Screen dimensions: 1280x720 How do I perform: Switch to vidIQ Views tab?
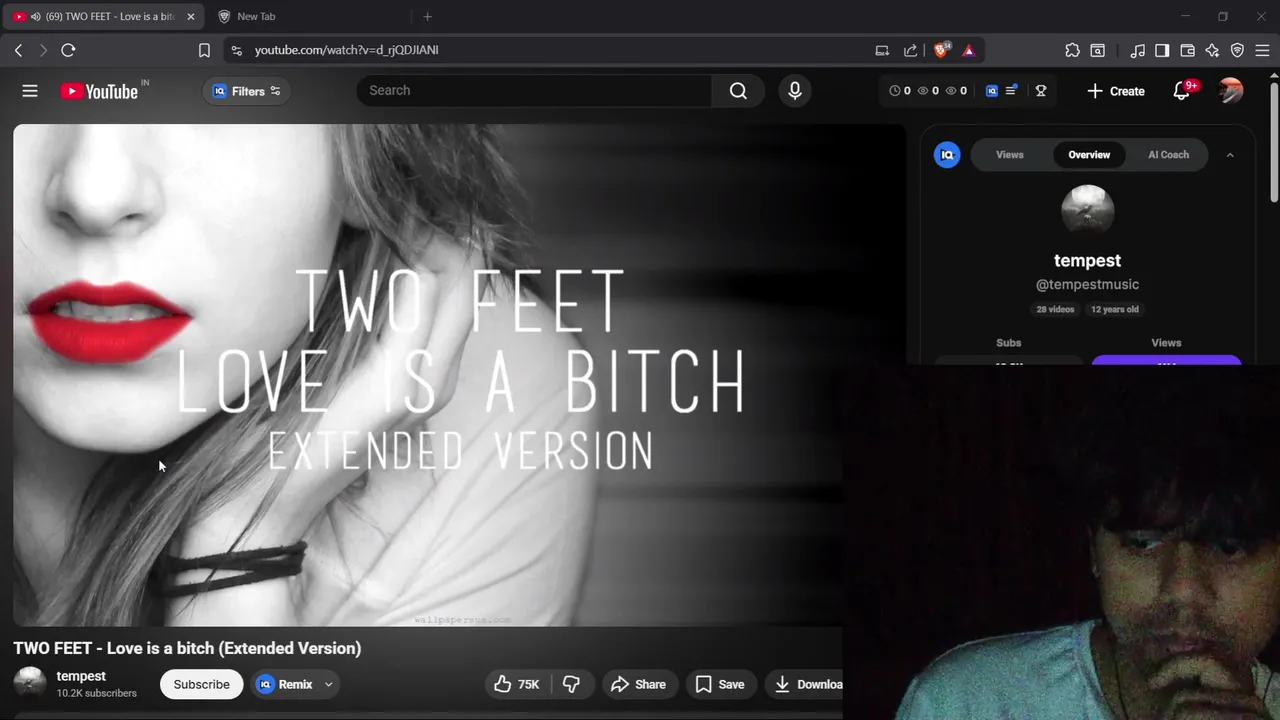[1009, 155]
